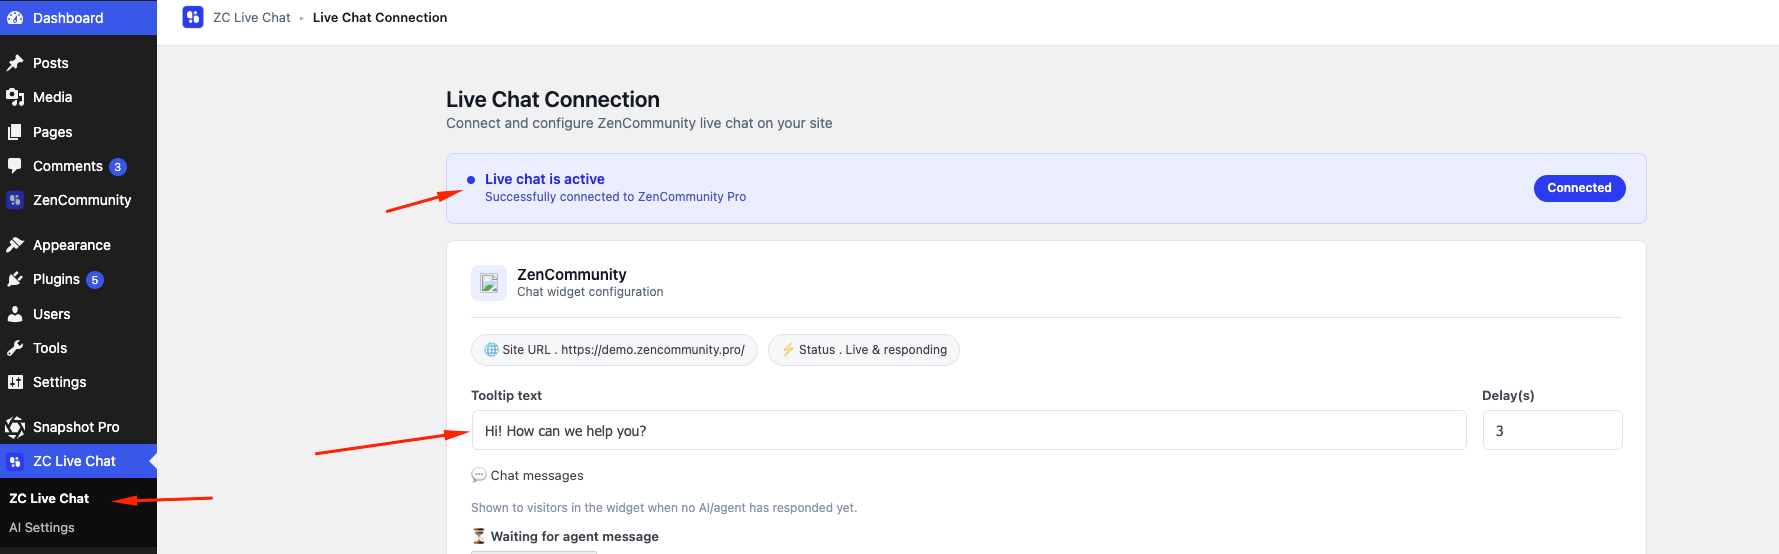Click the Connected button
The width and height of the screenshot is (1779, 554).
[1579, 188]
